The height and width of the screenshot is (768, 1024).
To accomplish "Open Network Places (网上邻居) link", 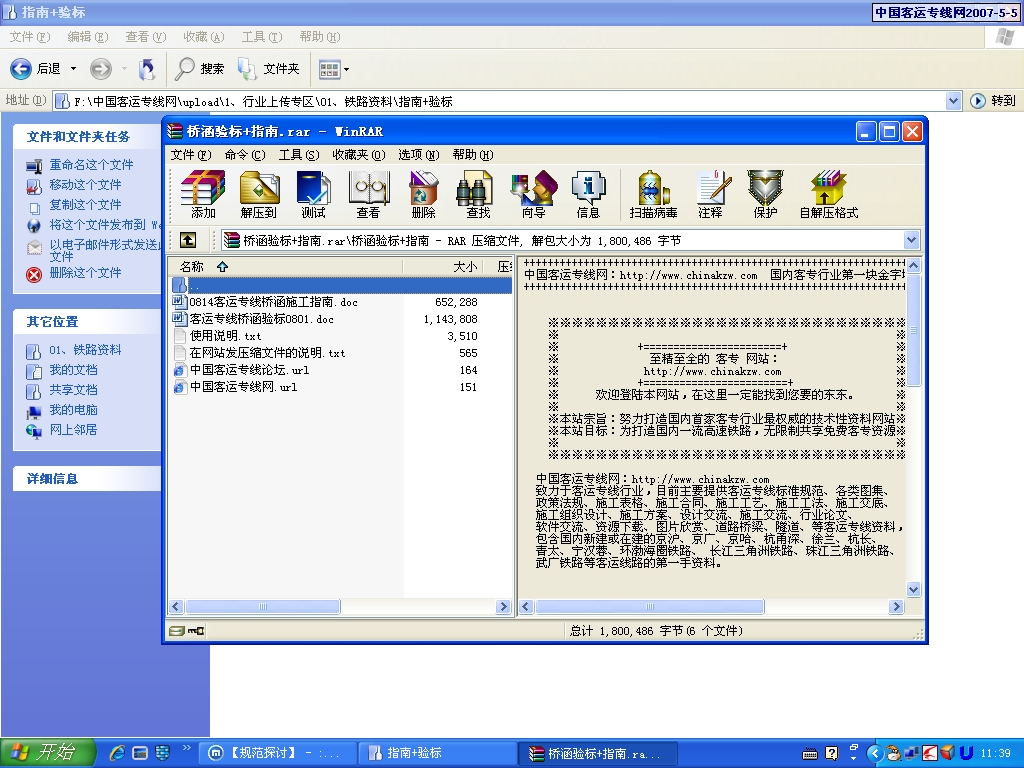I will pos(73,430).
